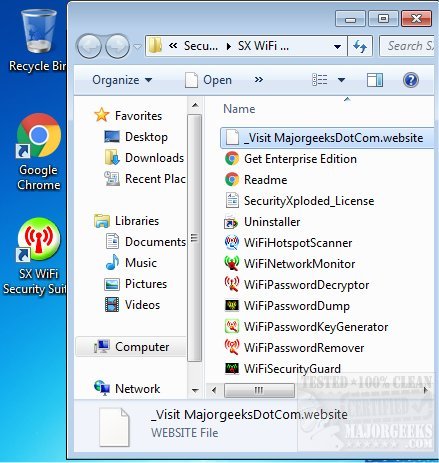Viewport: 439px width, 463px height.
Task: Select the WiFiPasswordRemover icon
Action: (232, 348)
